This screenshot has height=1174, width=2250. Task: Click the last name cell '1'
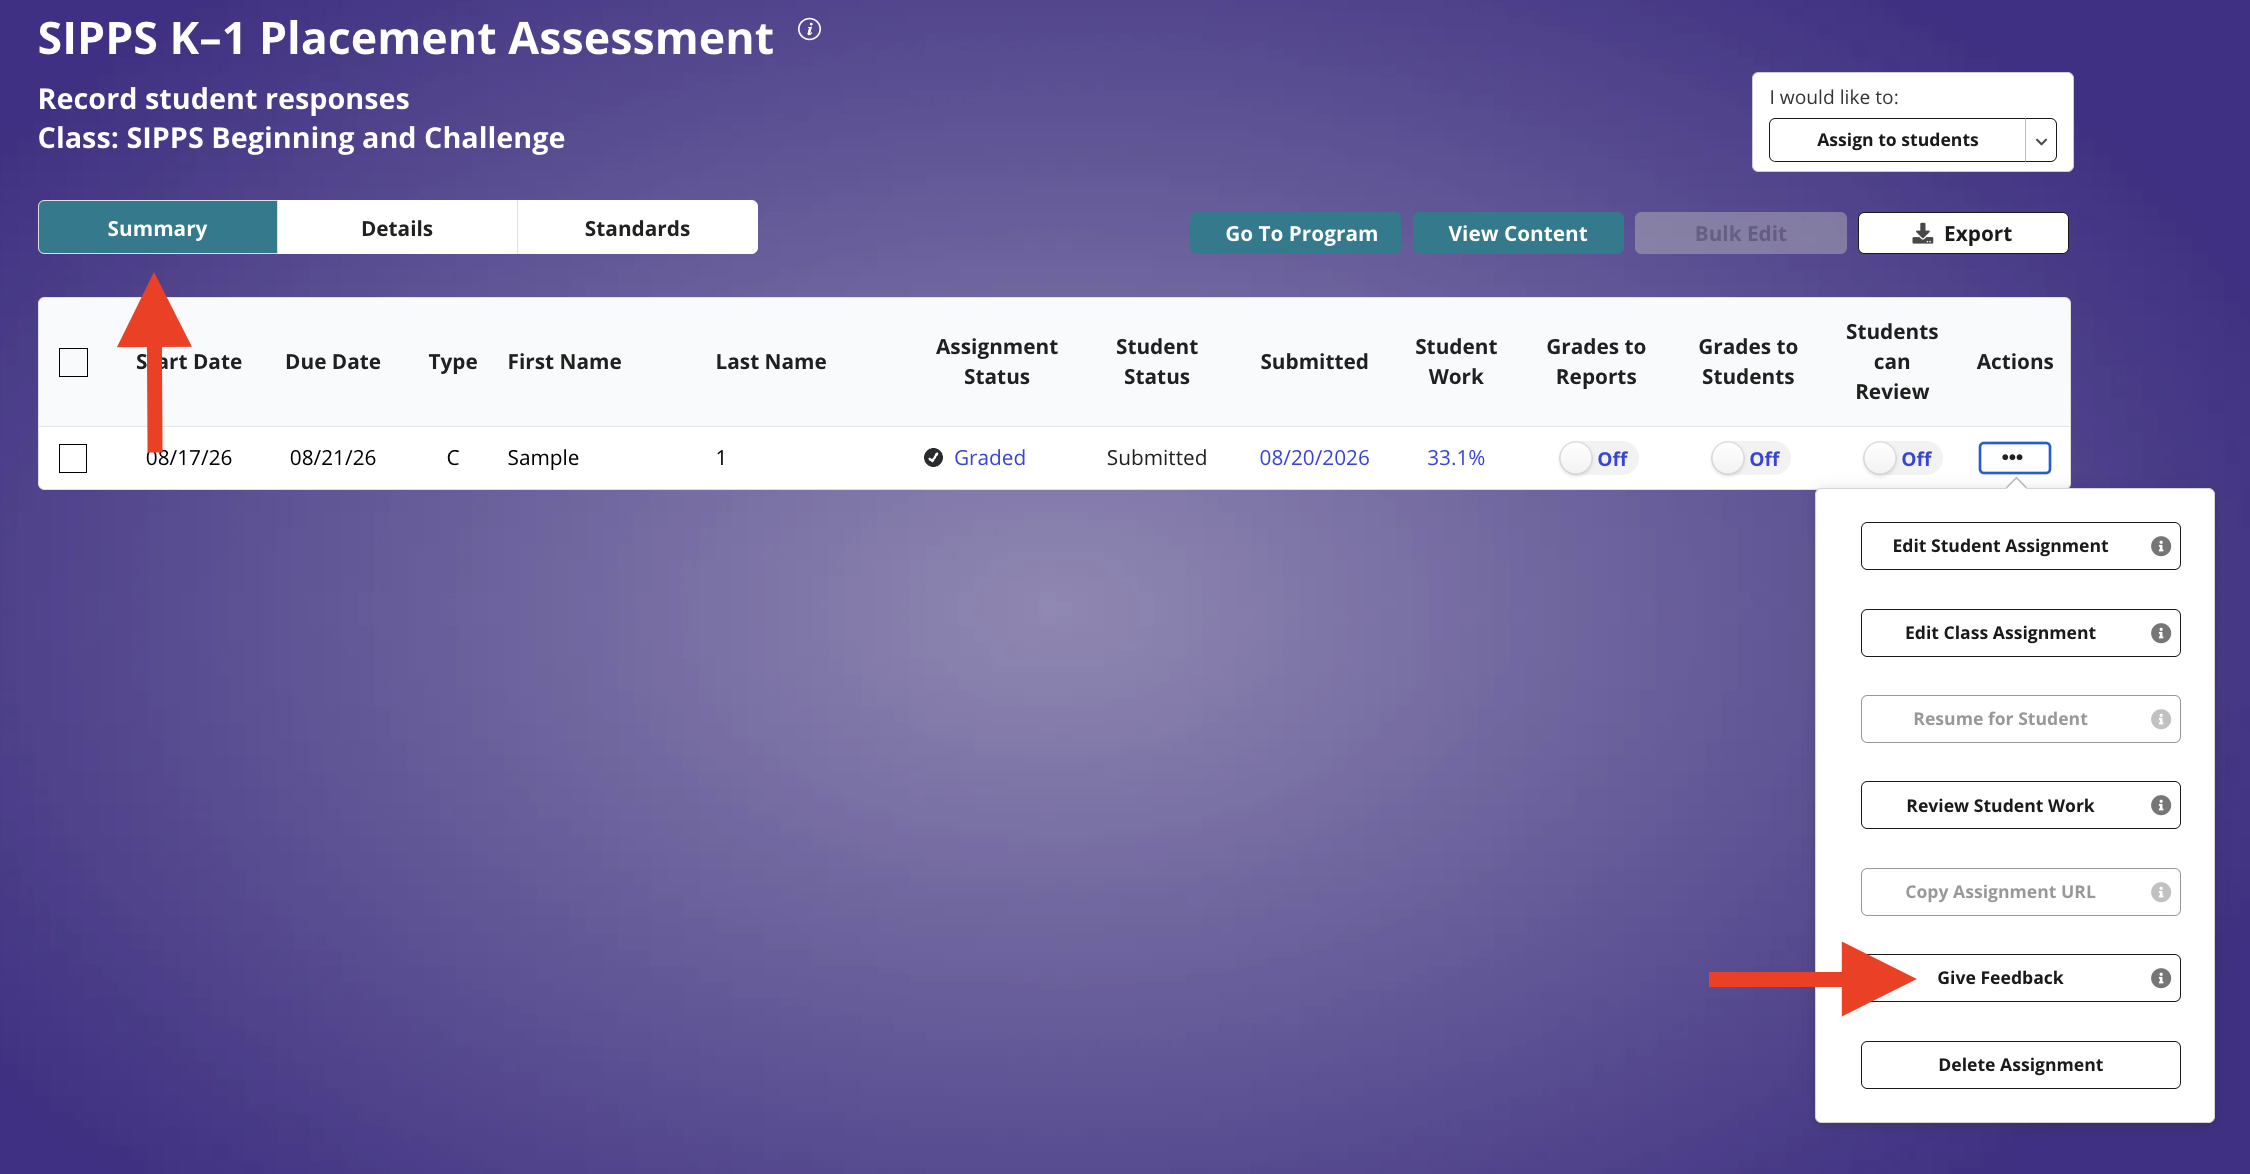click(x=721, y=458)
